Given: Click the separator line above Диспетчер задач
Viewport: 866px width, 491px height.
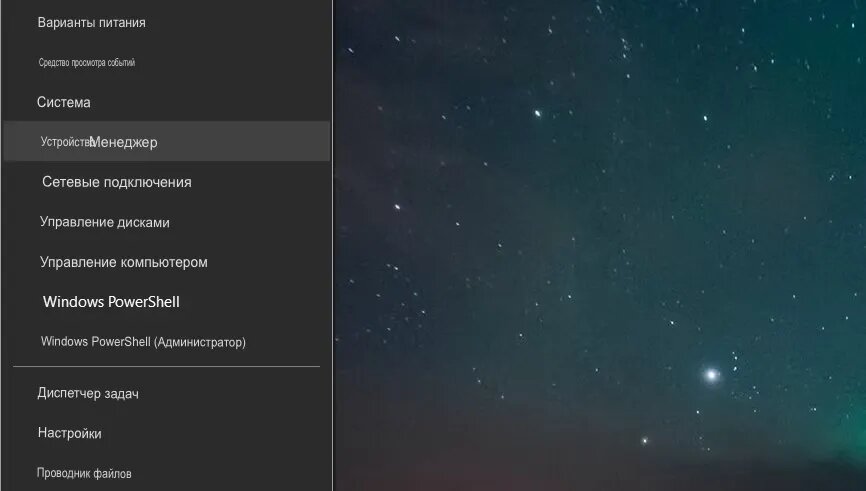Looking at the screenshot, I should click(166, 366).
